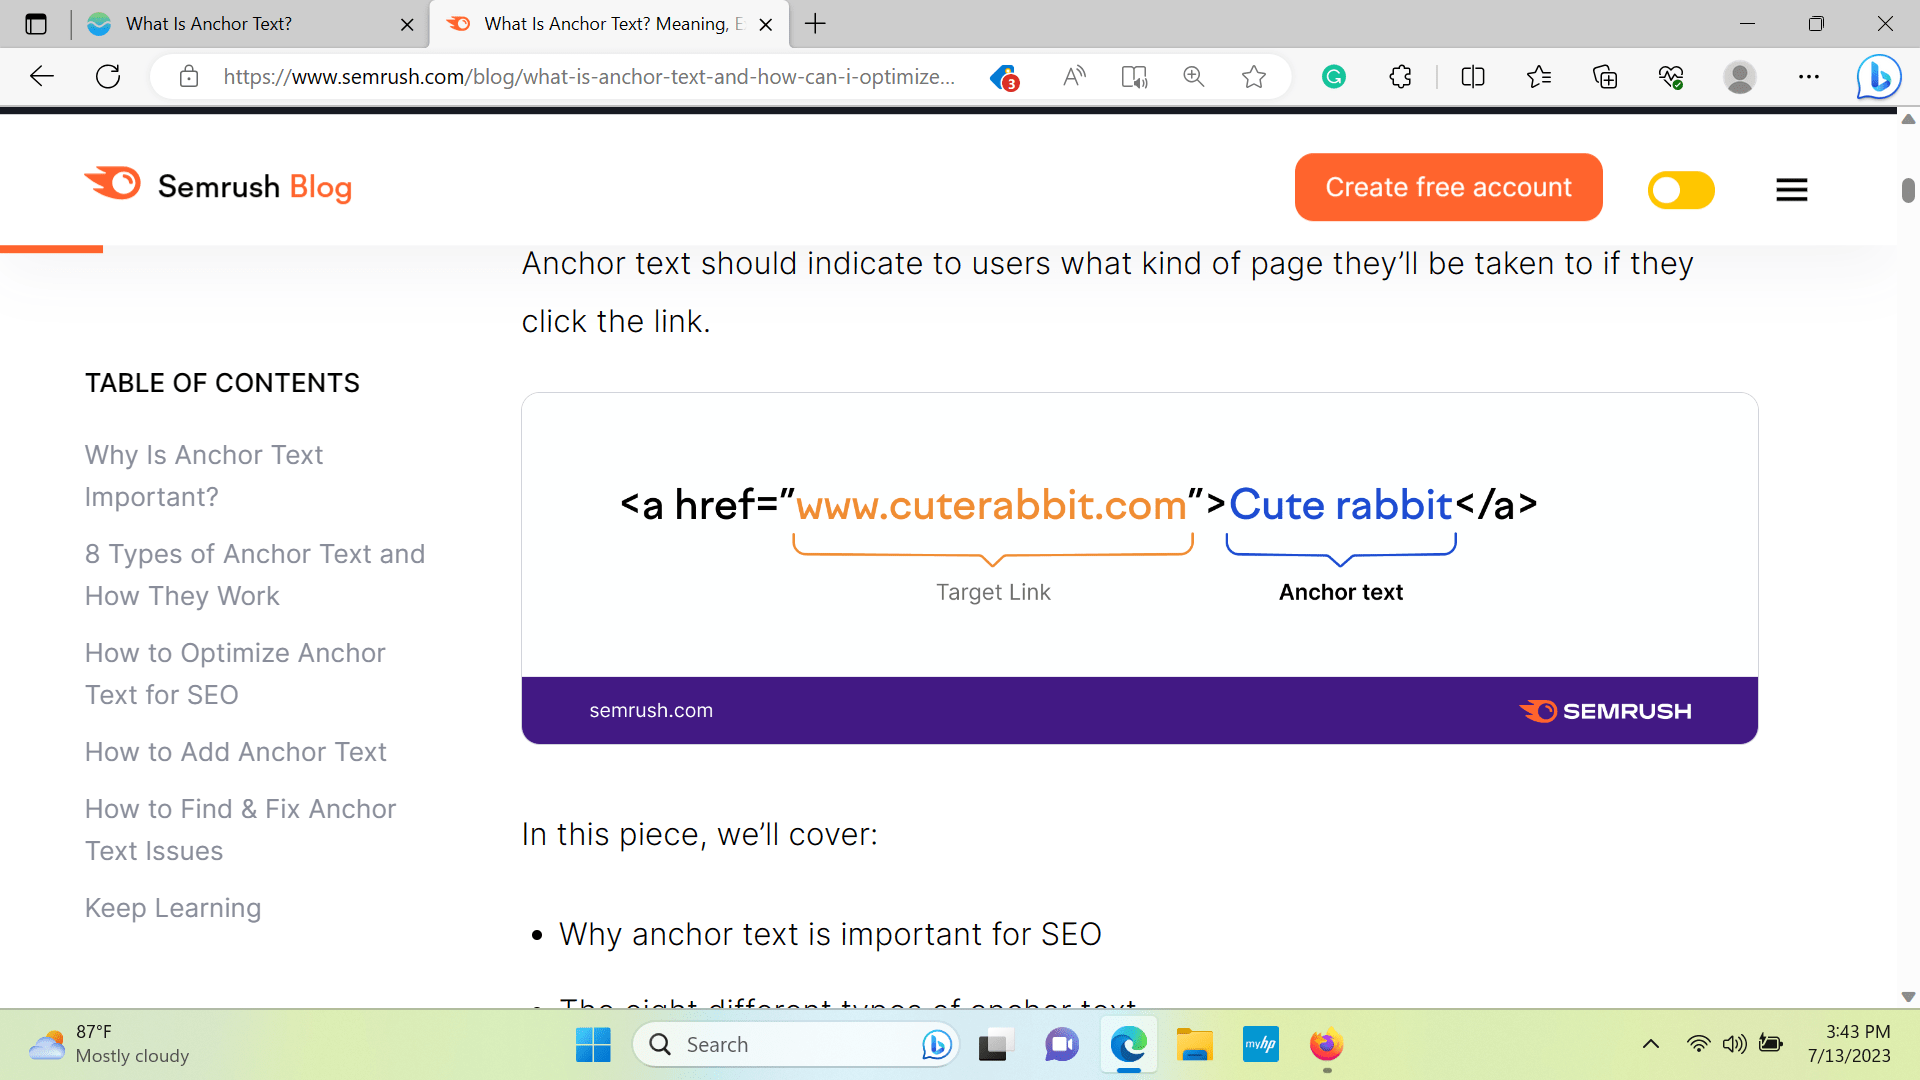This screenshot has width=1920, height=1080.
Task: Click the Grammarly extension icon
Action: (x=1335, y=75)
